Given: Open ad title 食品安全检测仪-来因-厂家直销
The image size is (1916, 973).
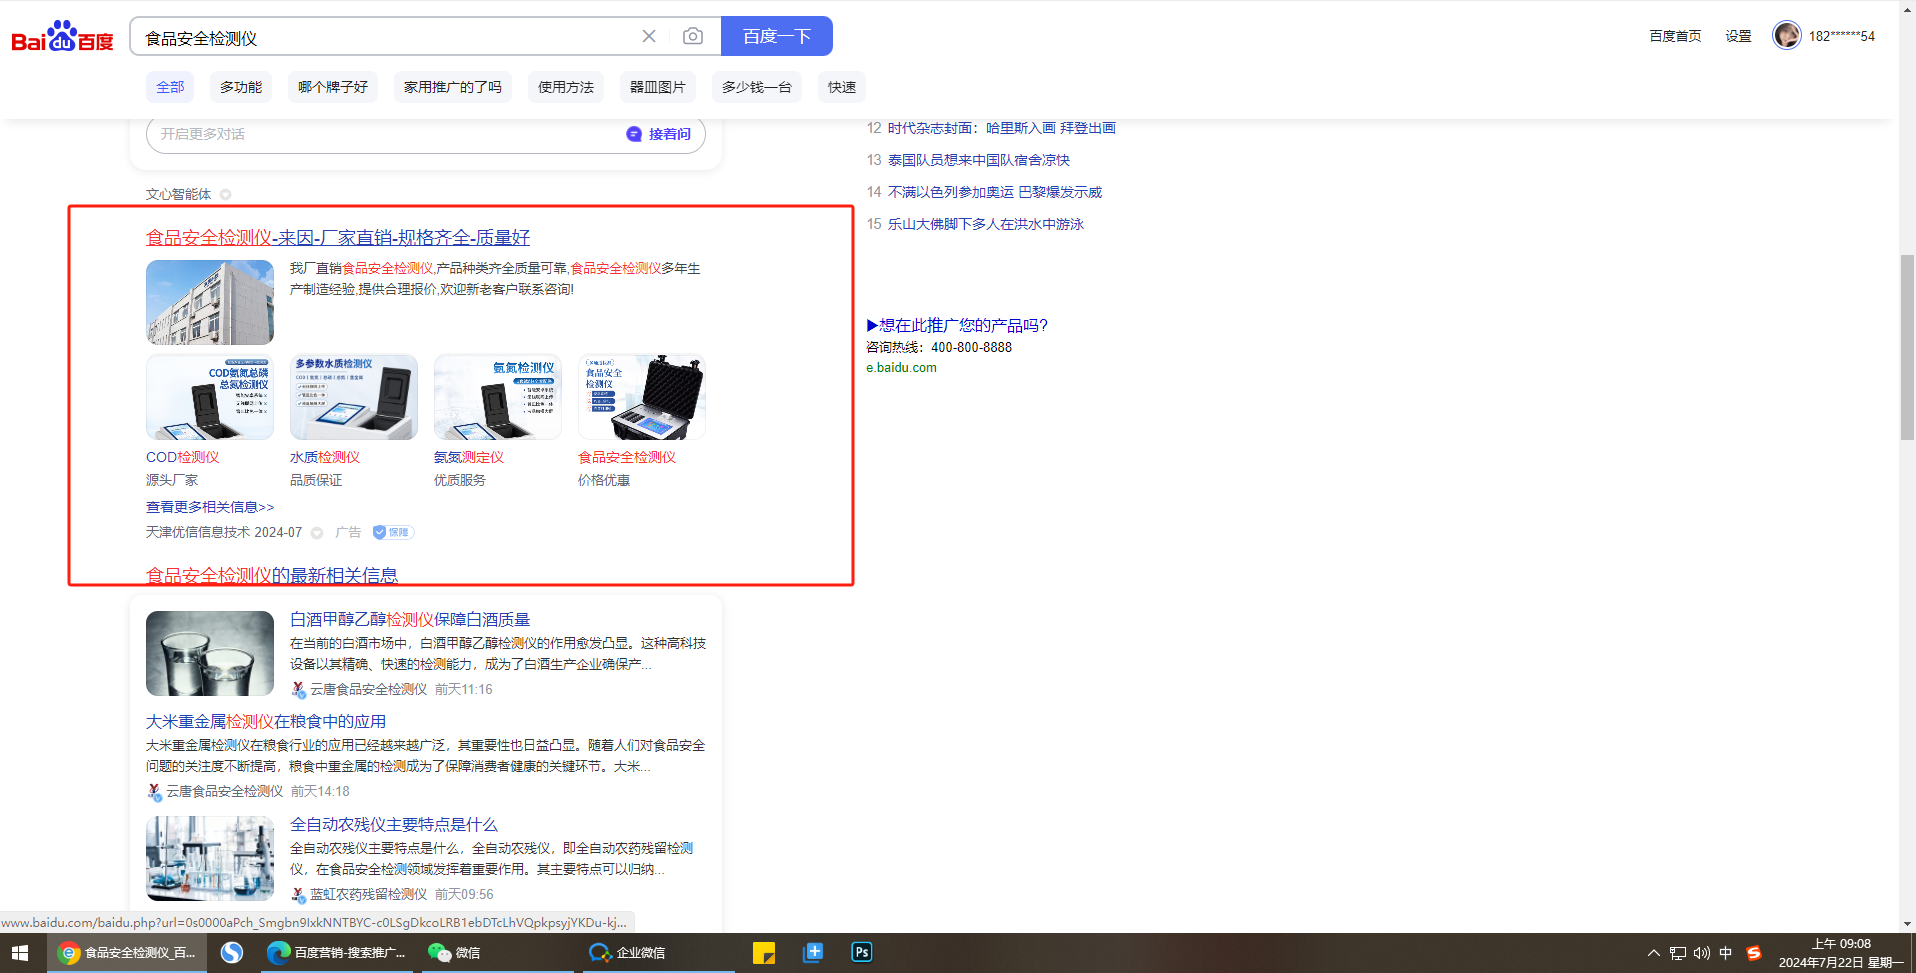Looking at the screenshot, I should [338, 238].
